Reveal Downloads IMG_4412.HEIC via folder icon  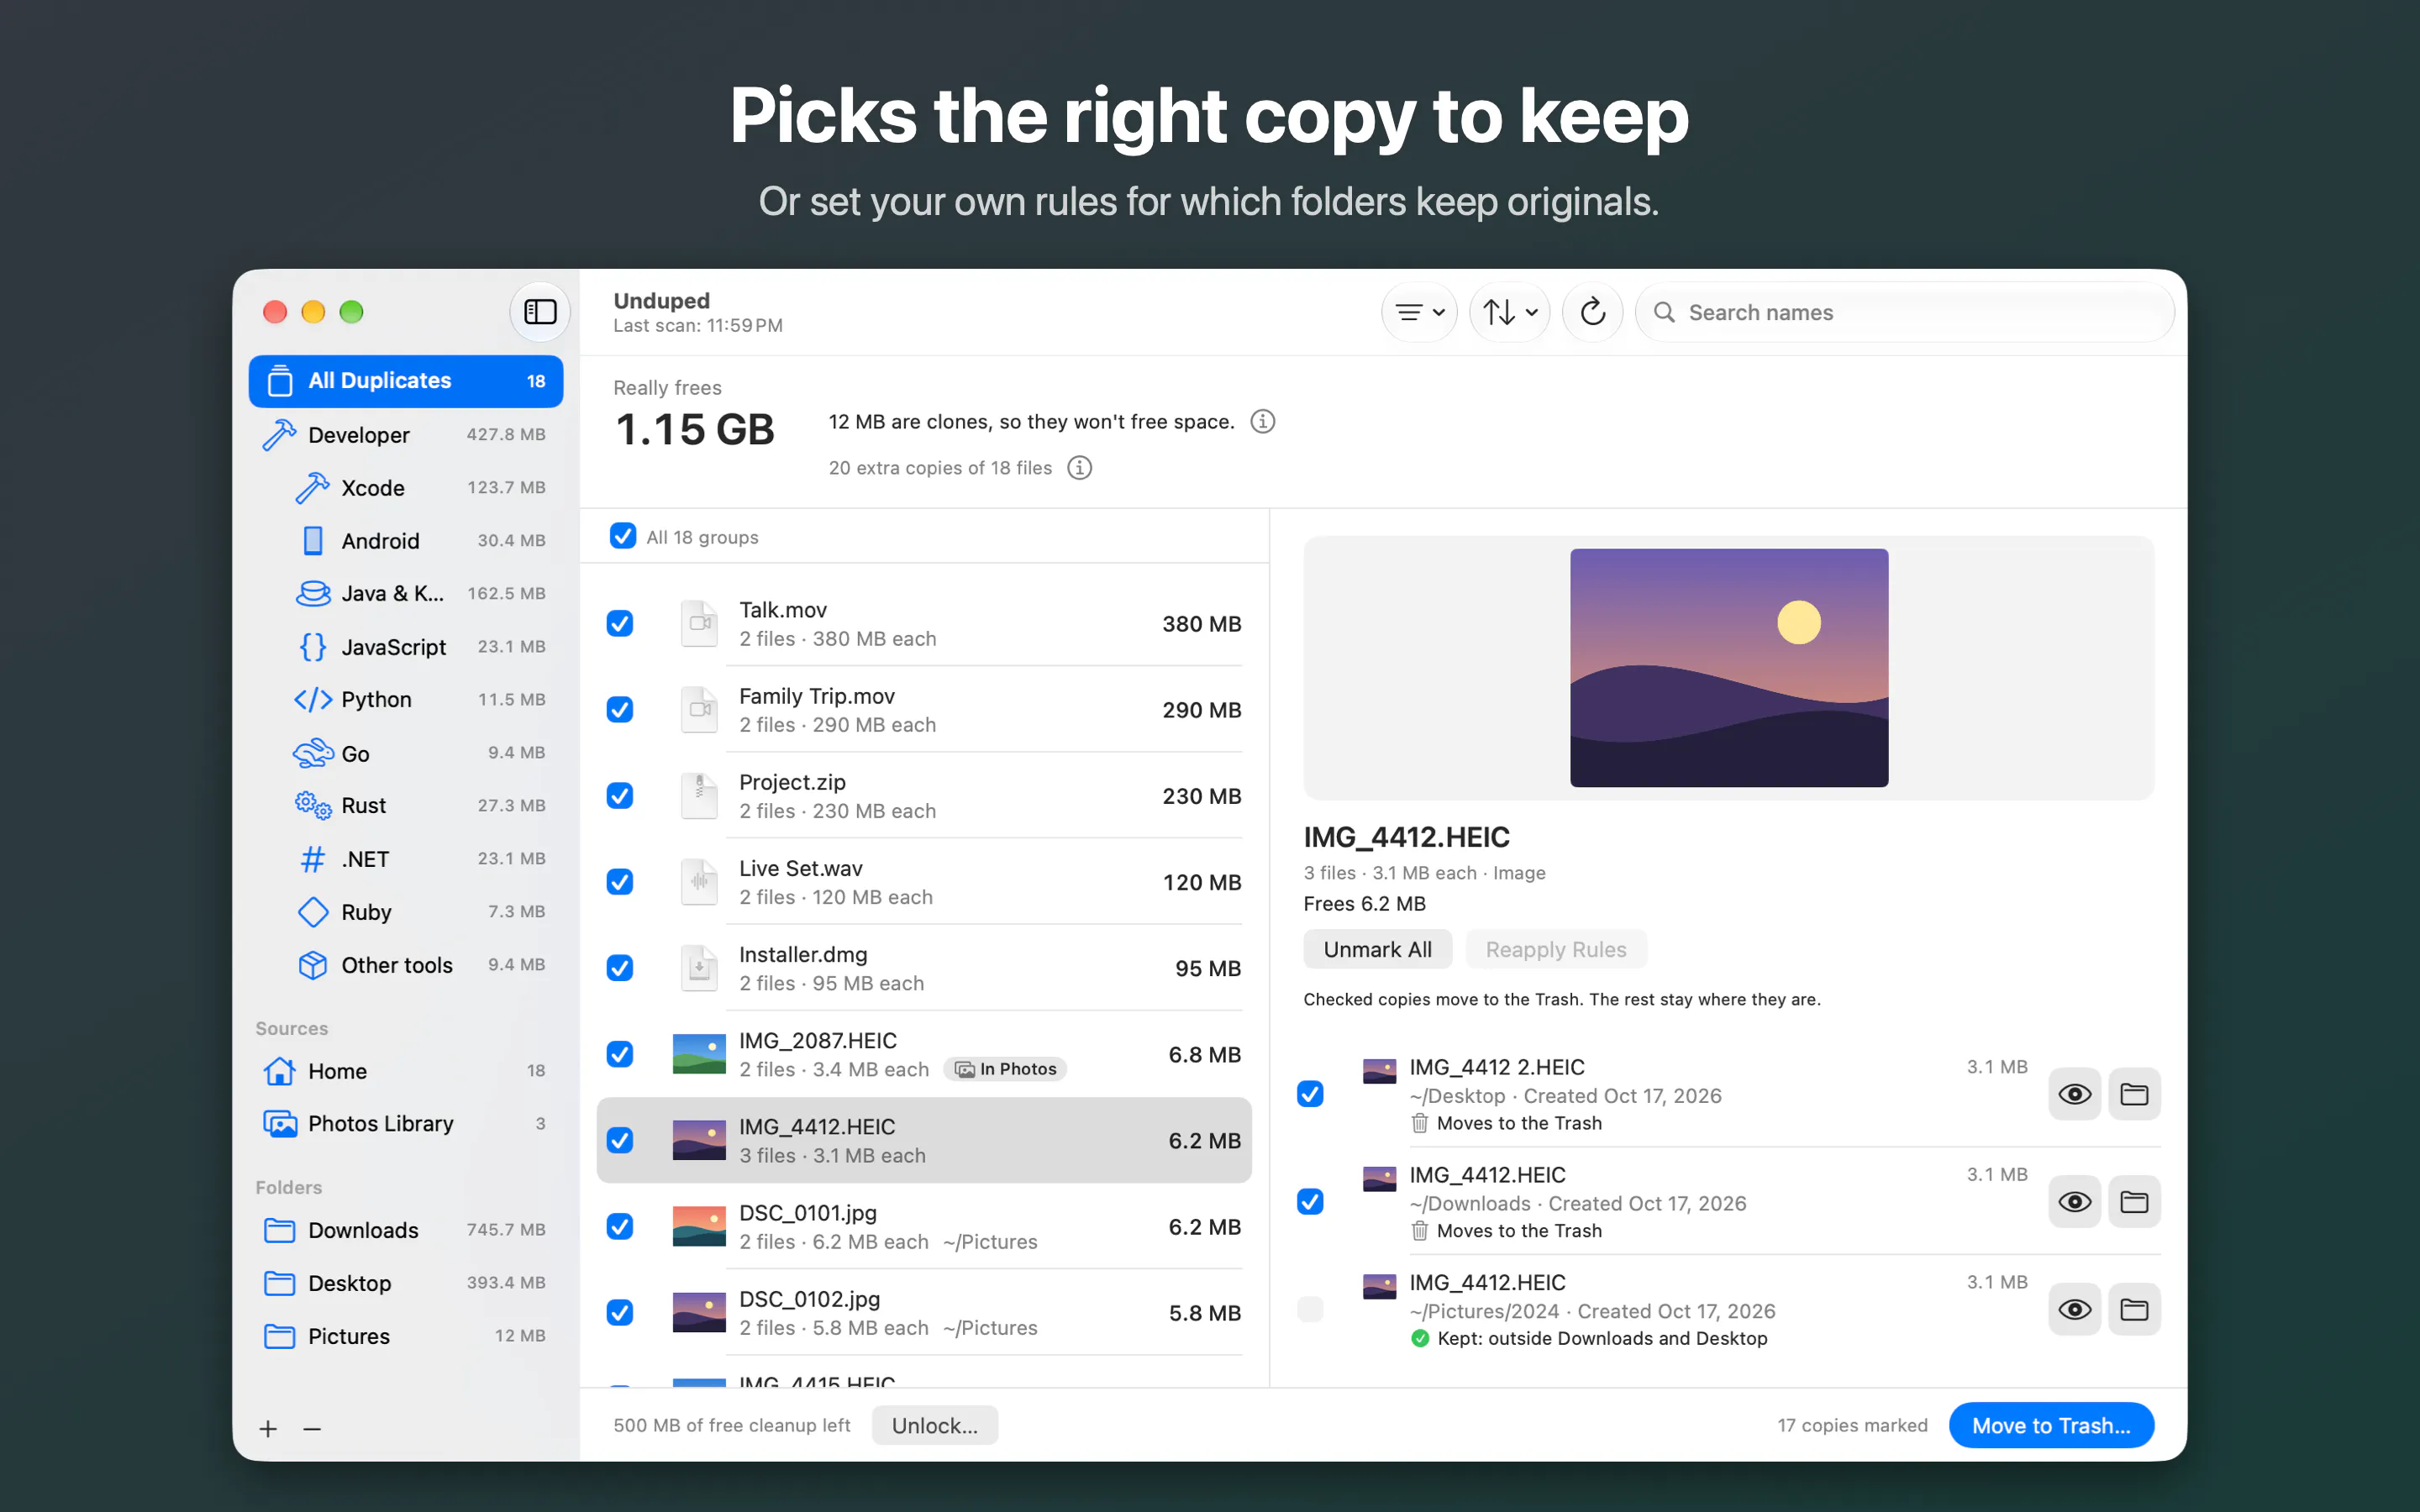tap(2134, 1201)
